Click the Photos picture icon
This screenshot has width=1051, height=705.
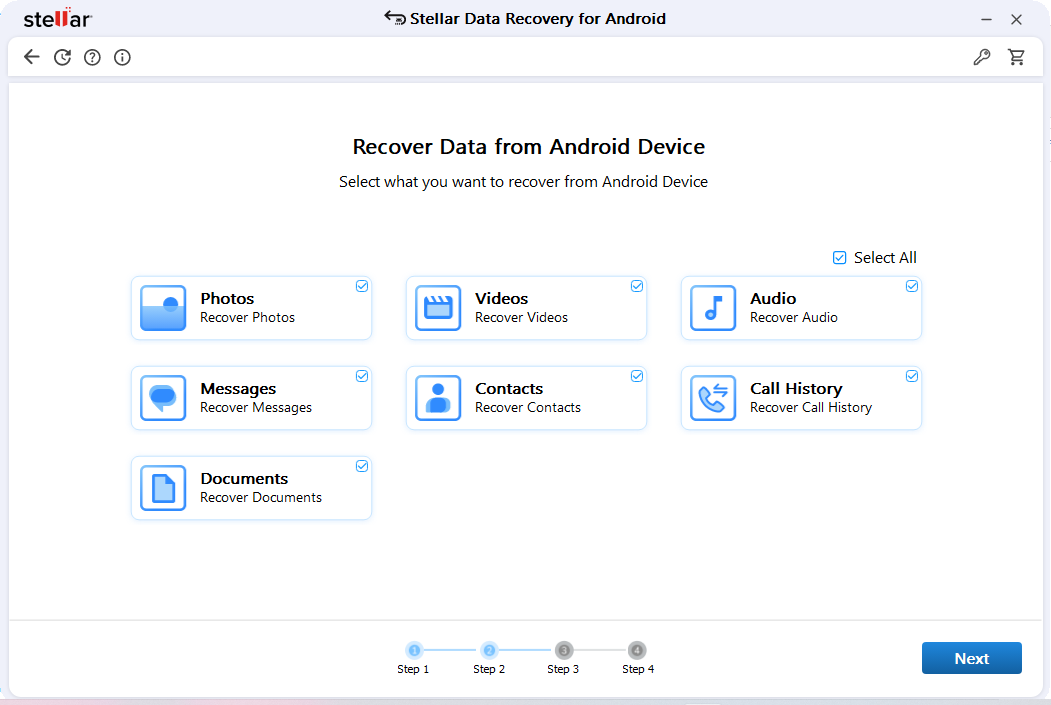[x=163, y=308]
